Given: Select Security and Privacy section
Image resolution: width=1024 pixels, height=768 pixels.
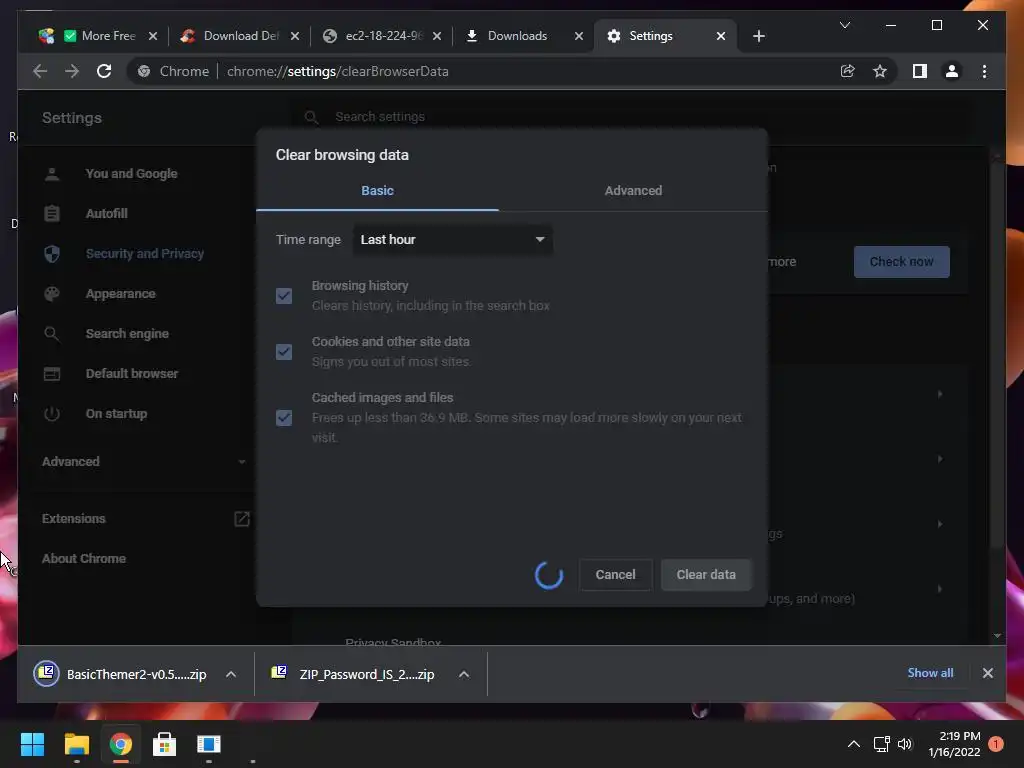Looking at the screenshot, I should pyautogui.click(x=144, y=253).
